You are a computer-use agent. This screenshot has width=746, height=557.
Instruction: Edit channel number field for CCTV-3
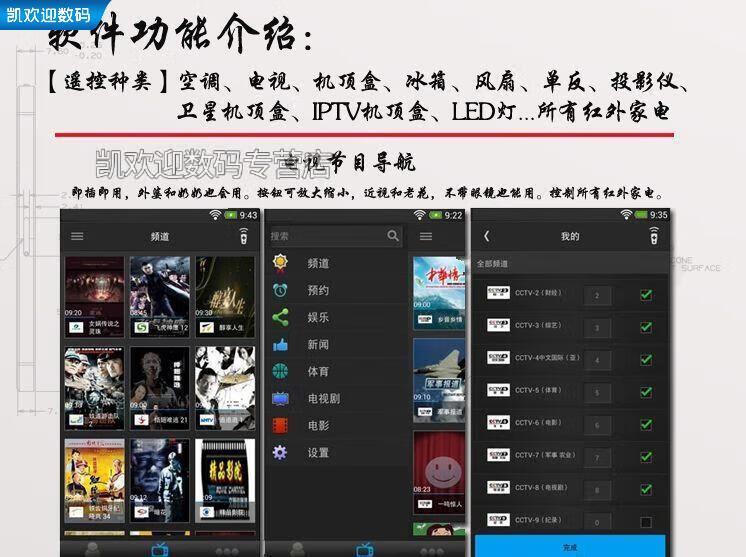(597, 328)
